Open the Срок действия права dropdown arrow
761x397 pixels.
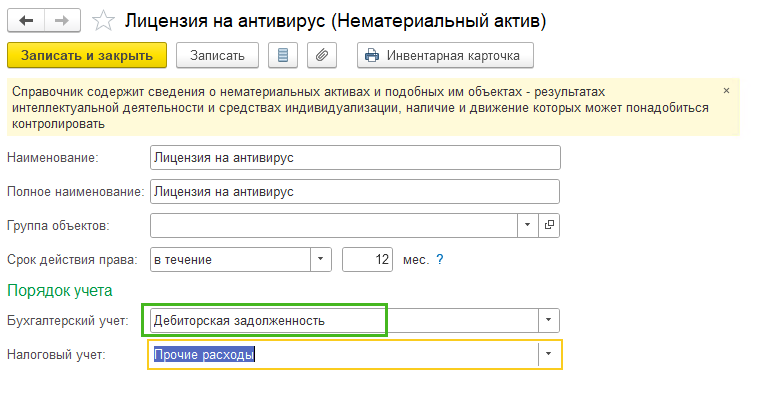pos(321,260)
